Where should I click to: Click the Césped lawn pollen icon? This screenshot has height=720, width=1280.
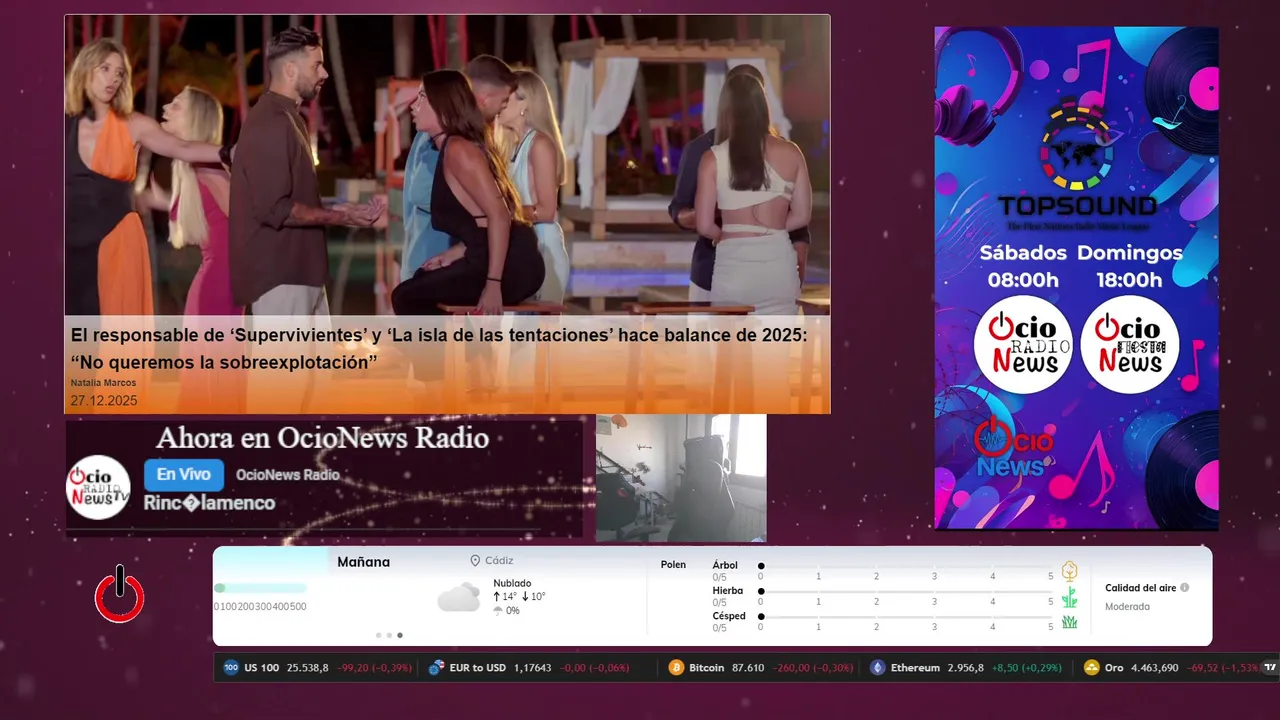click(x=1069, y=622)
